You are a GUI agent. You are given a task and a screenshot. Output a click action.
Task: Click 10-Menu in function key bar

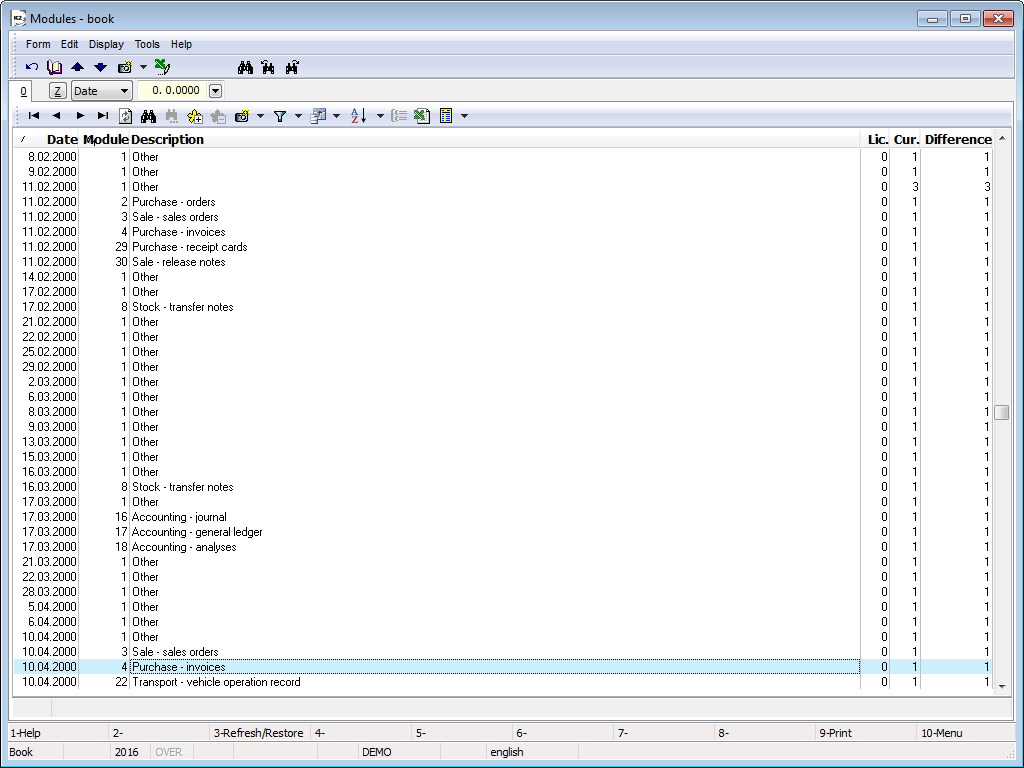point(942,733)
